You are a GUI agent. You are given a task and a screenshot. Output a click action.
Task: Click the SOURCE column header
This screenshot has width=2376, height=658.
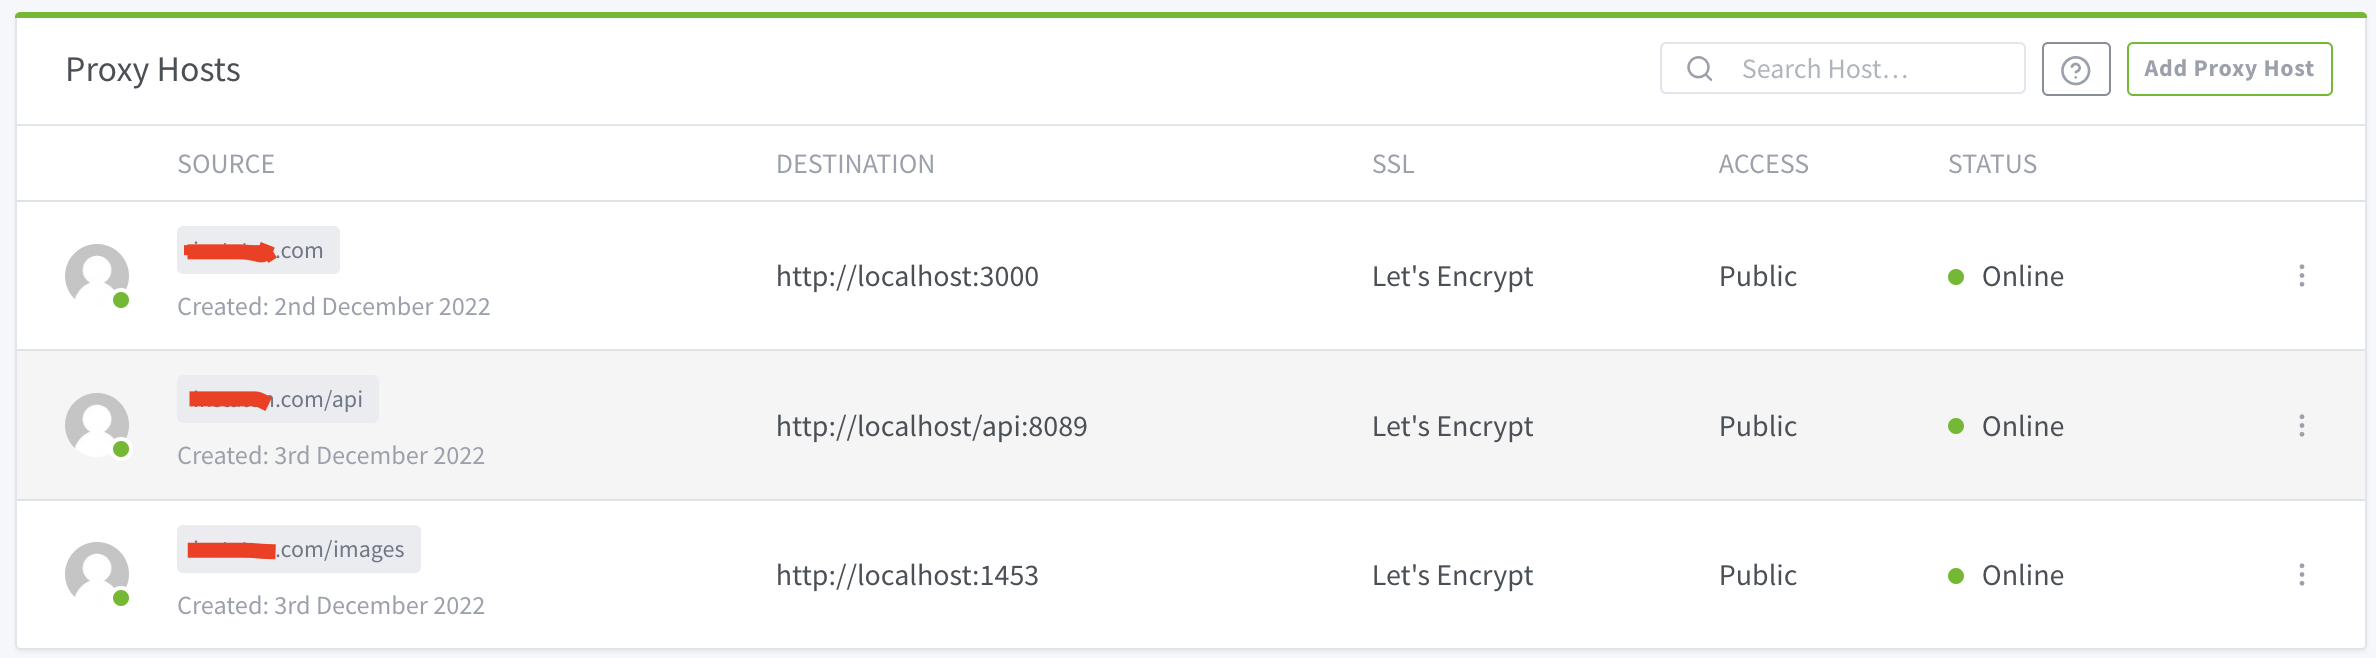tap(226, 163)
